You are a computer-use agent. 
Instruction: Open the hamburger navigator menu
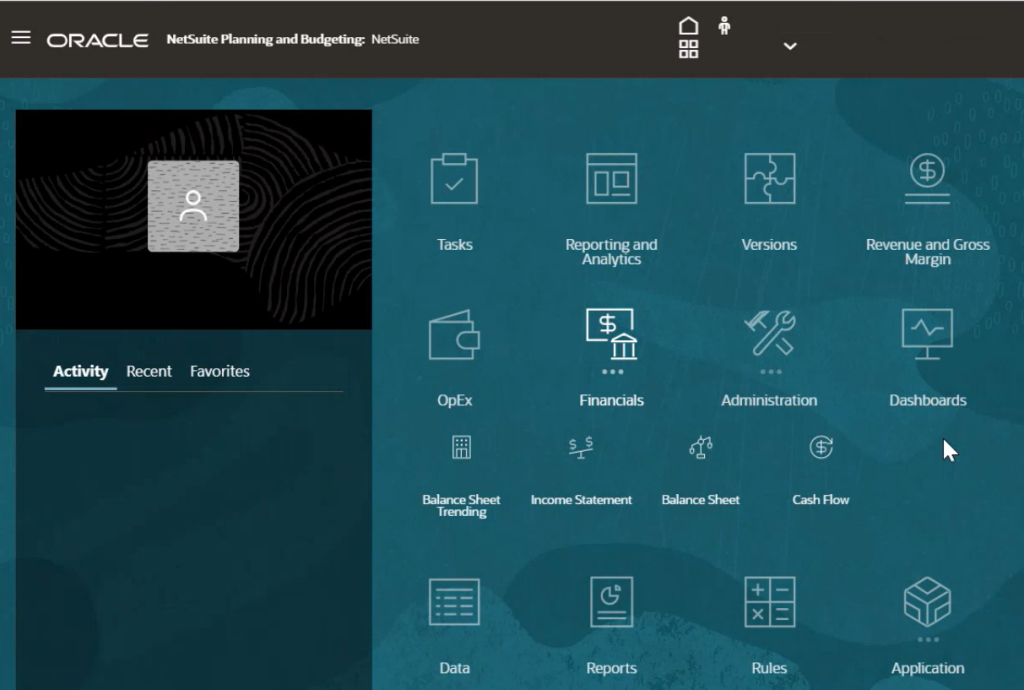click(x=21, y=38)
